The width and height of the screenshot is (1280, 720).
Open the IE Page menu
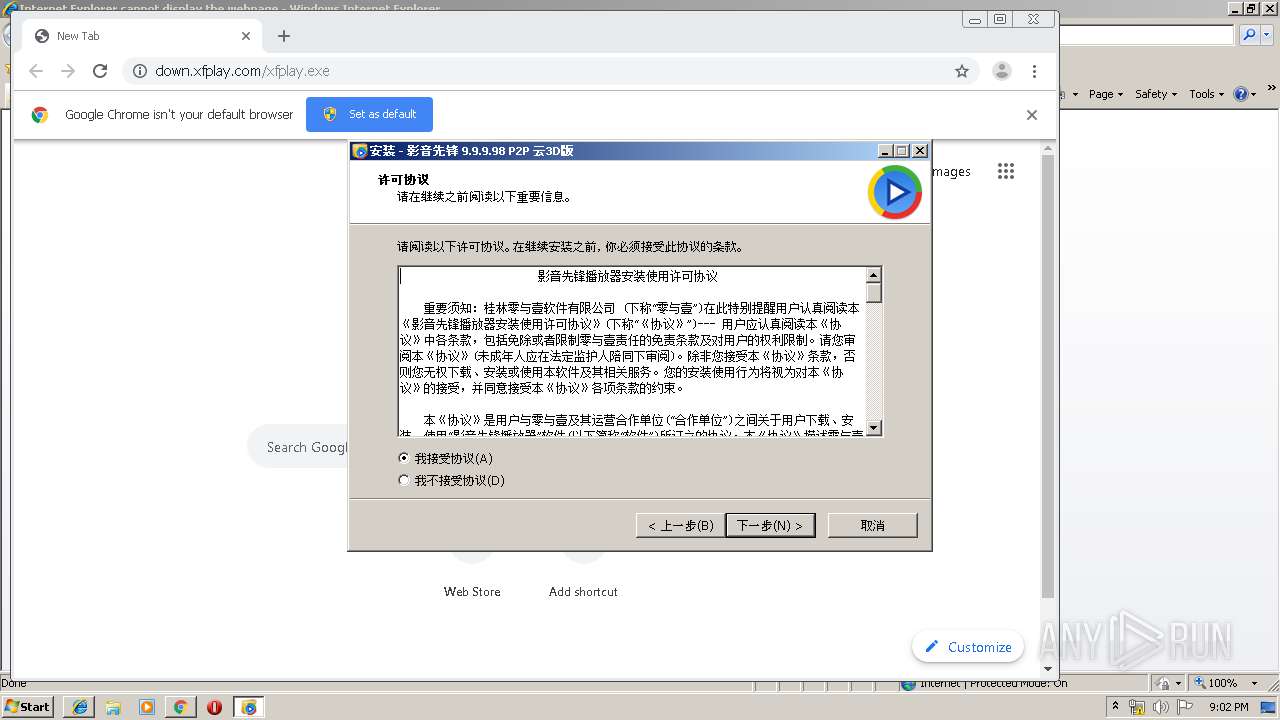[x=1105, y=94]
